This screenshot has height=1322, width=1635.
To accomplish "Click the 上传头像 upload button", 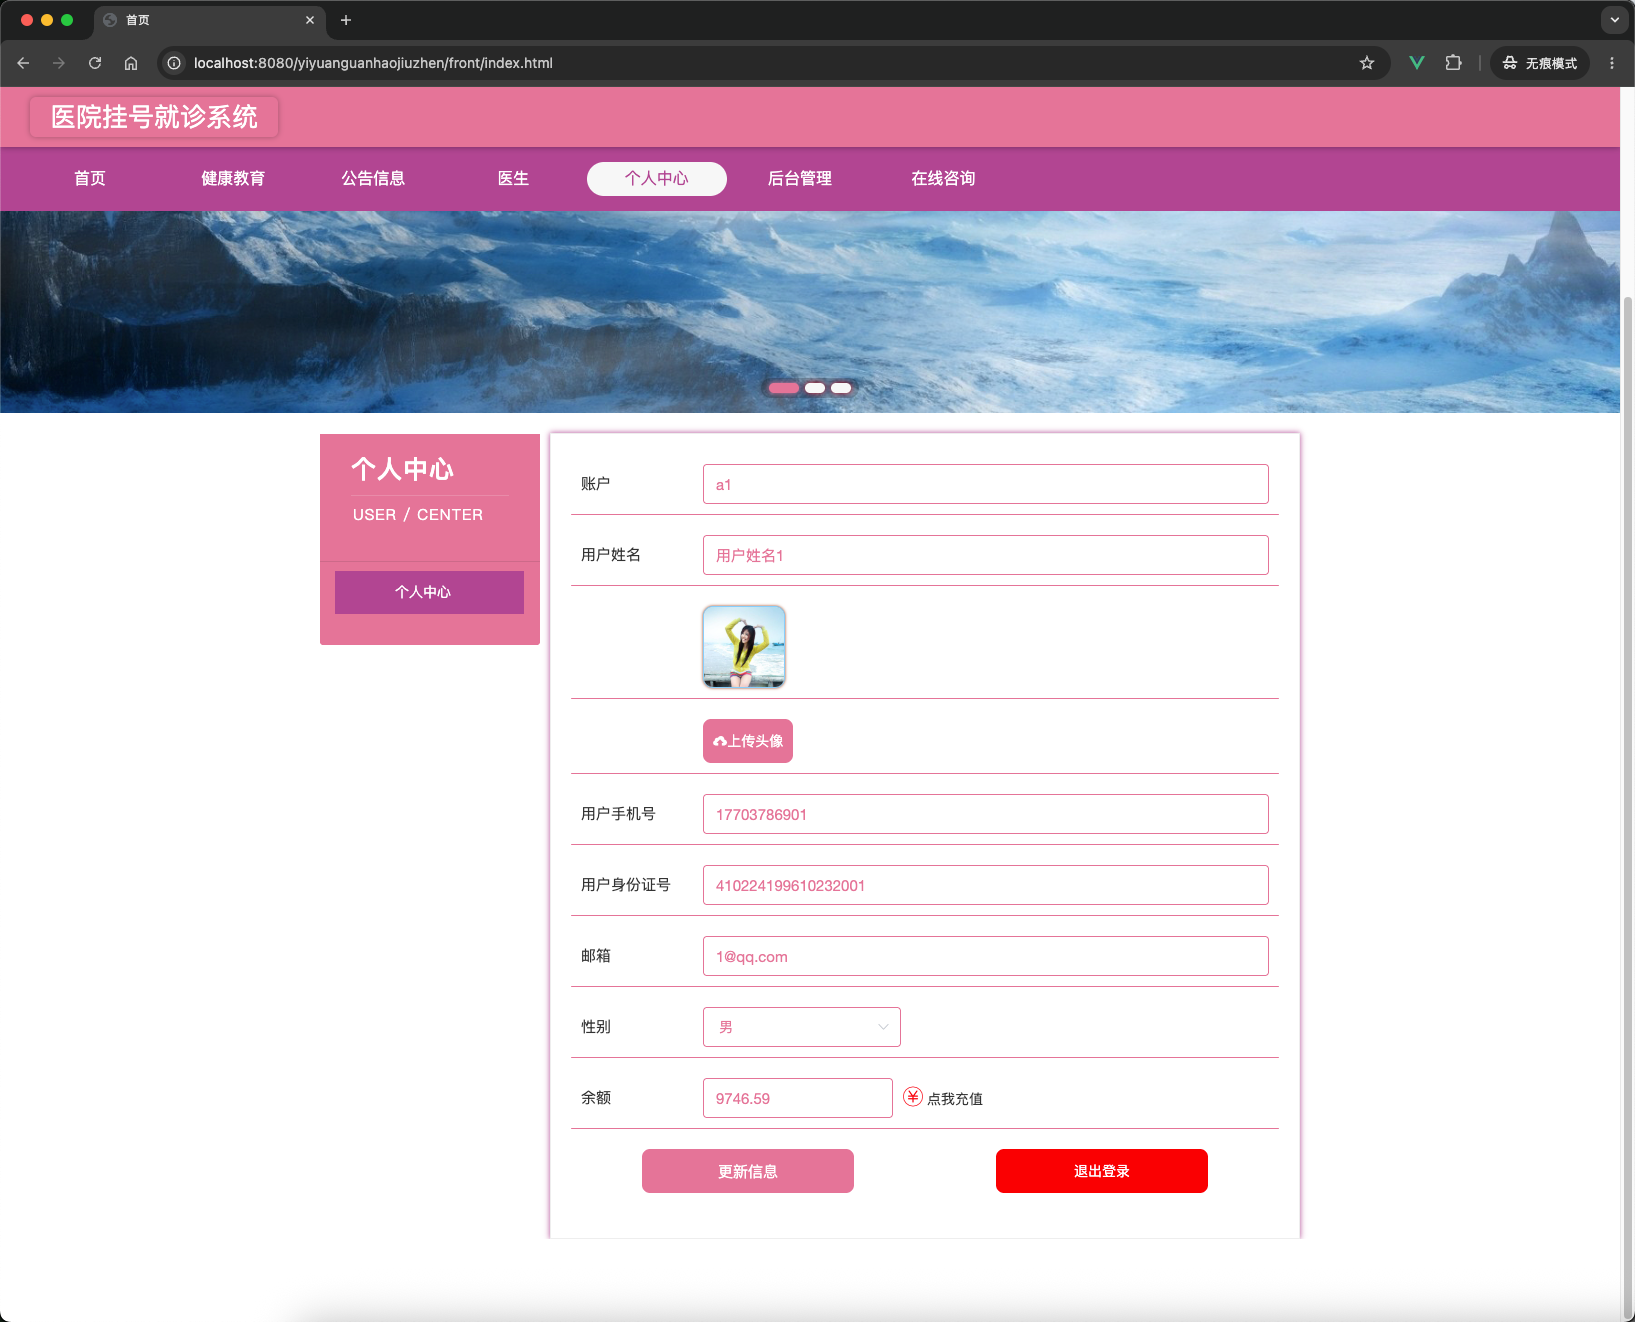I will tap(748, 741).
